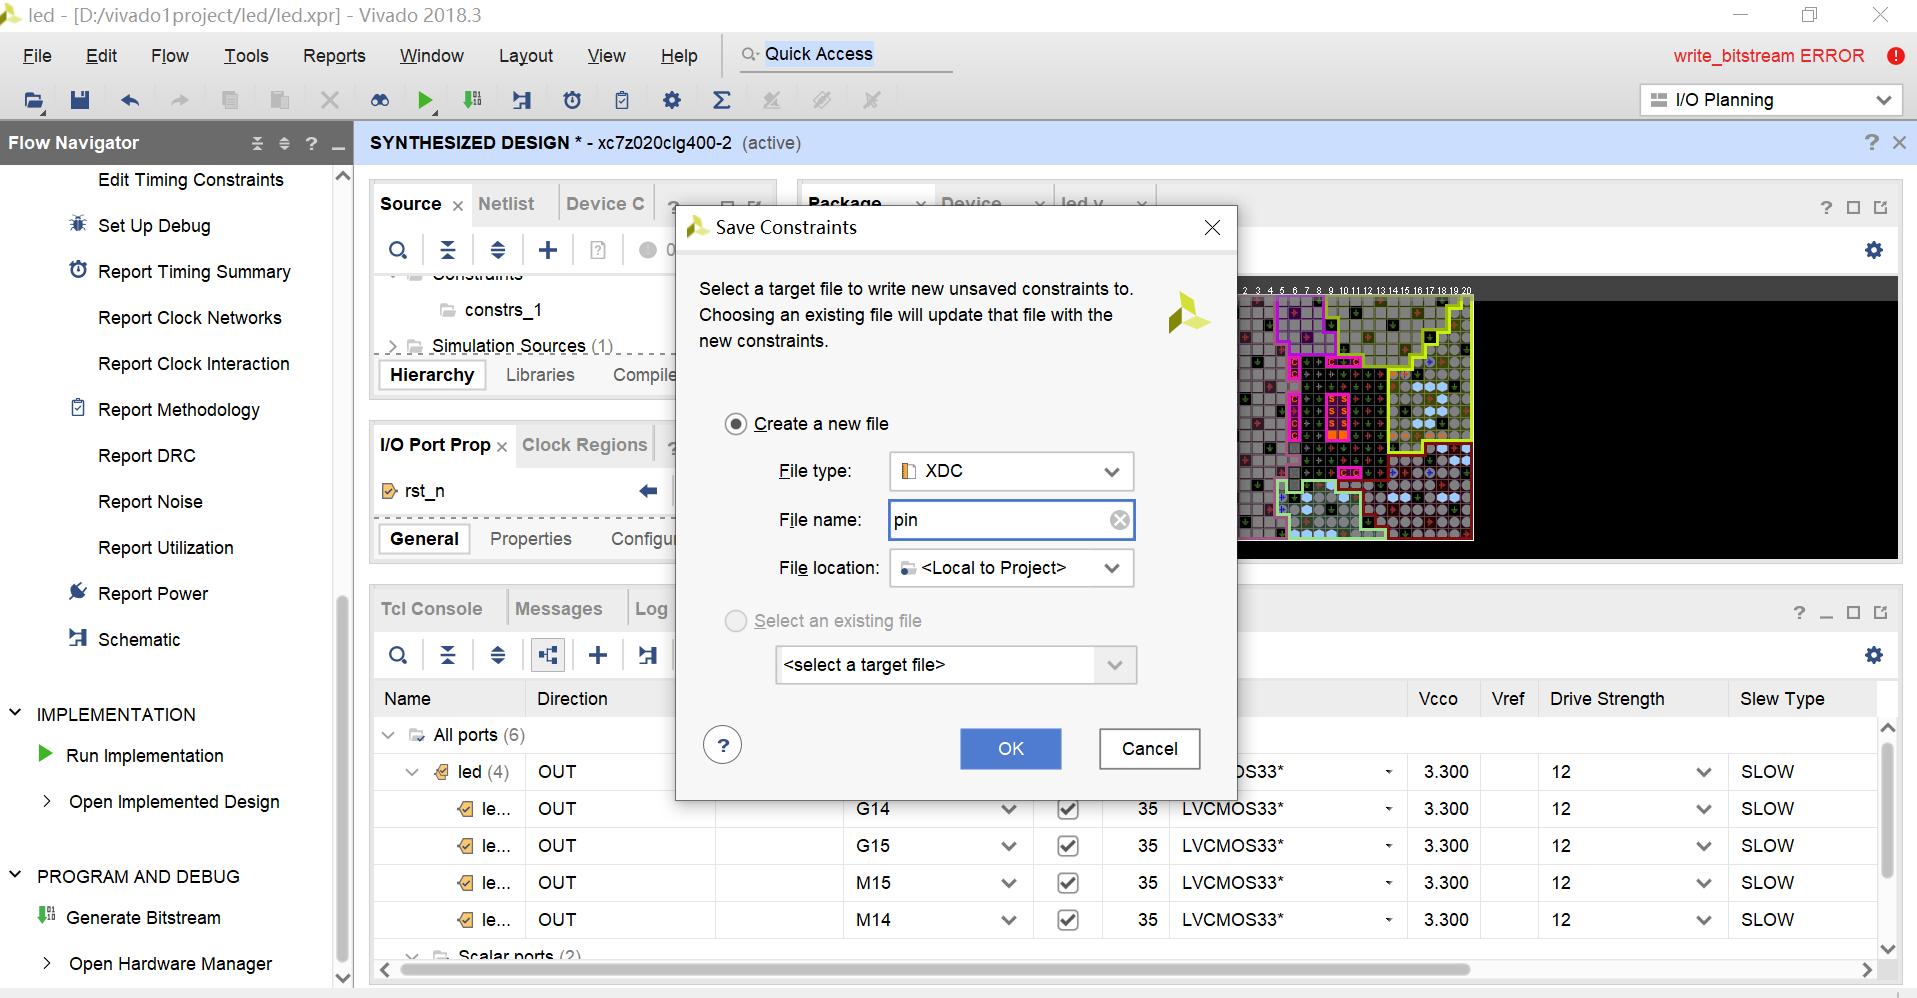
Task: Click the Undo arrow icon
Action: coord(130,100)
